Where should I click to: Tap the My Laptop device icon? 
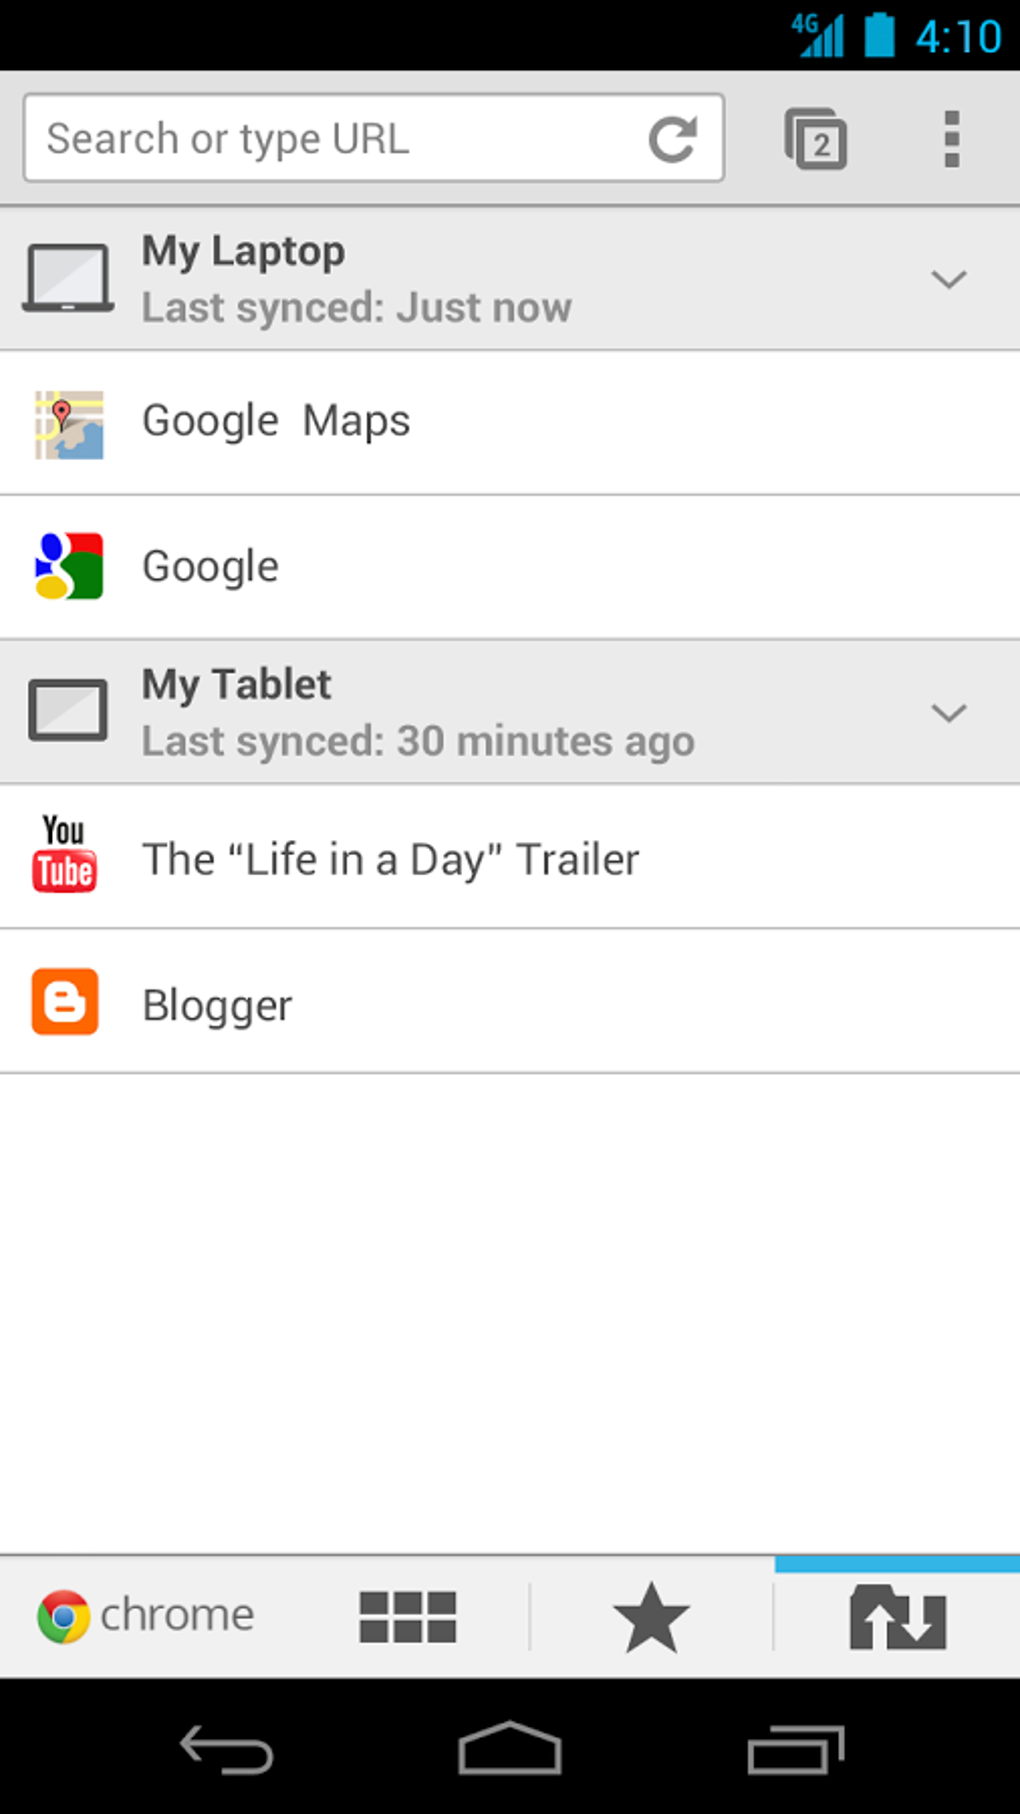[x=68, y=278]
